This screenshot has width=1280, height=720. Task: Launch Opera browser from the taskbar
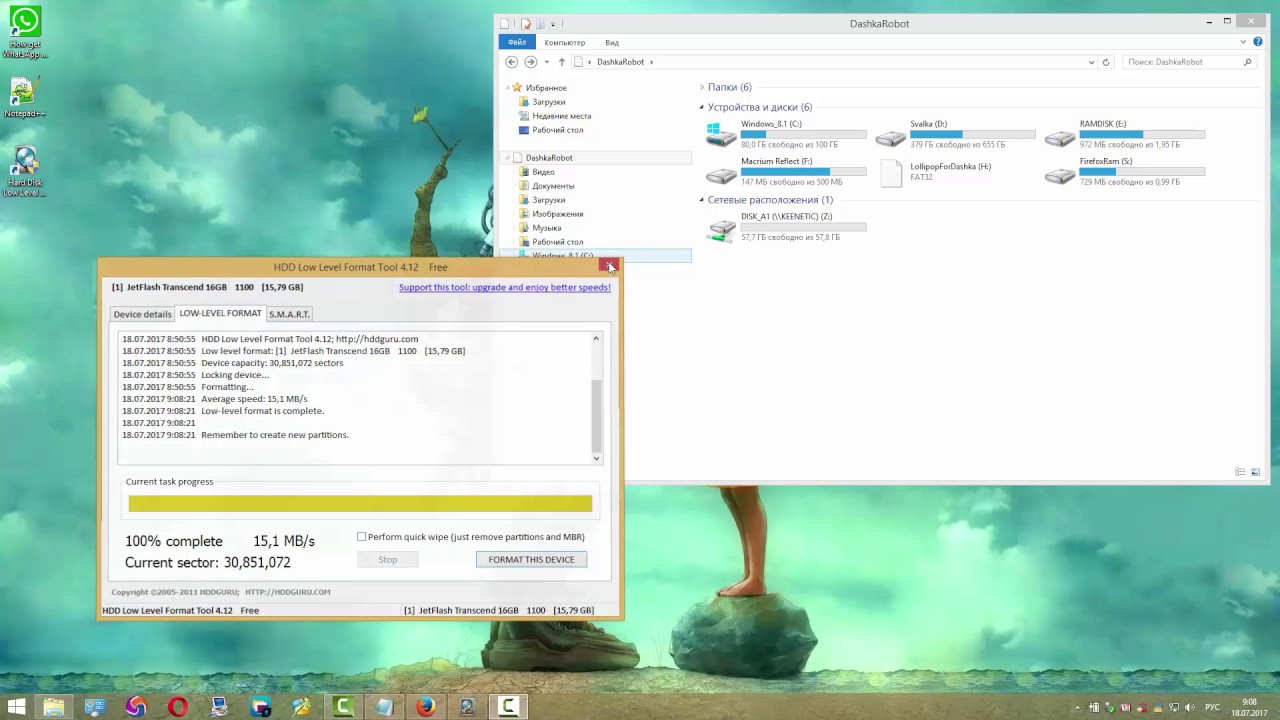click(178, 706)
